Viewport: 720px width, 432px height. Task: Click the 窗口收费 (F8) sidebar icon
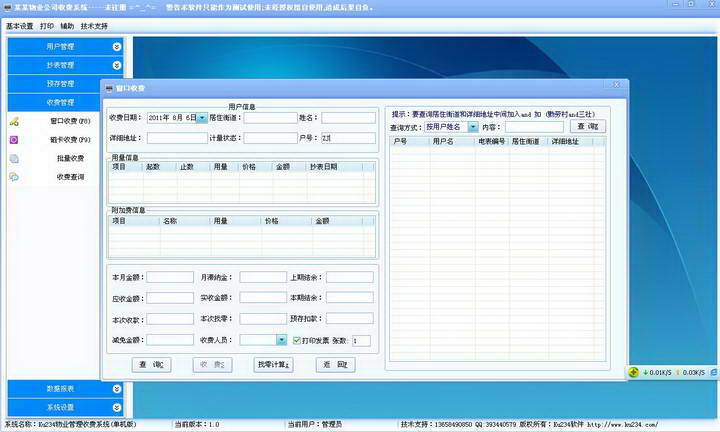pyautogui.click(x=14, y=121)
